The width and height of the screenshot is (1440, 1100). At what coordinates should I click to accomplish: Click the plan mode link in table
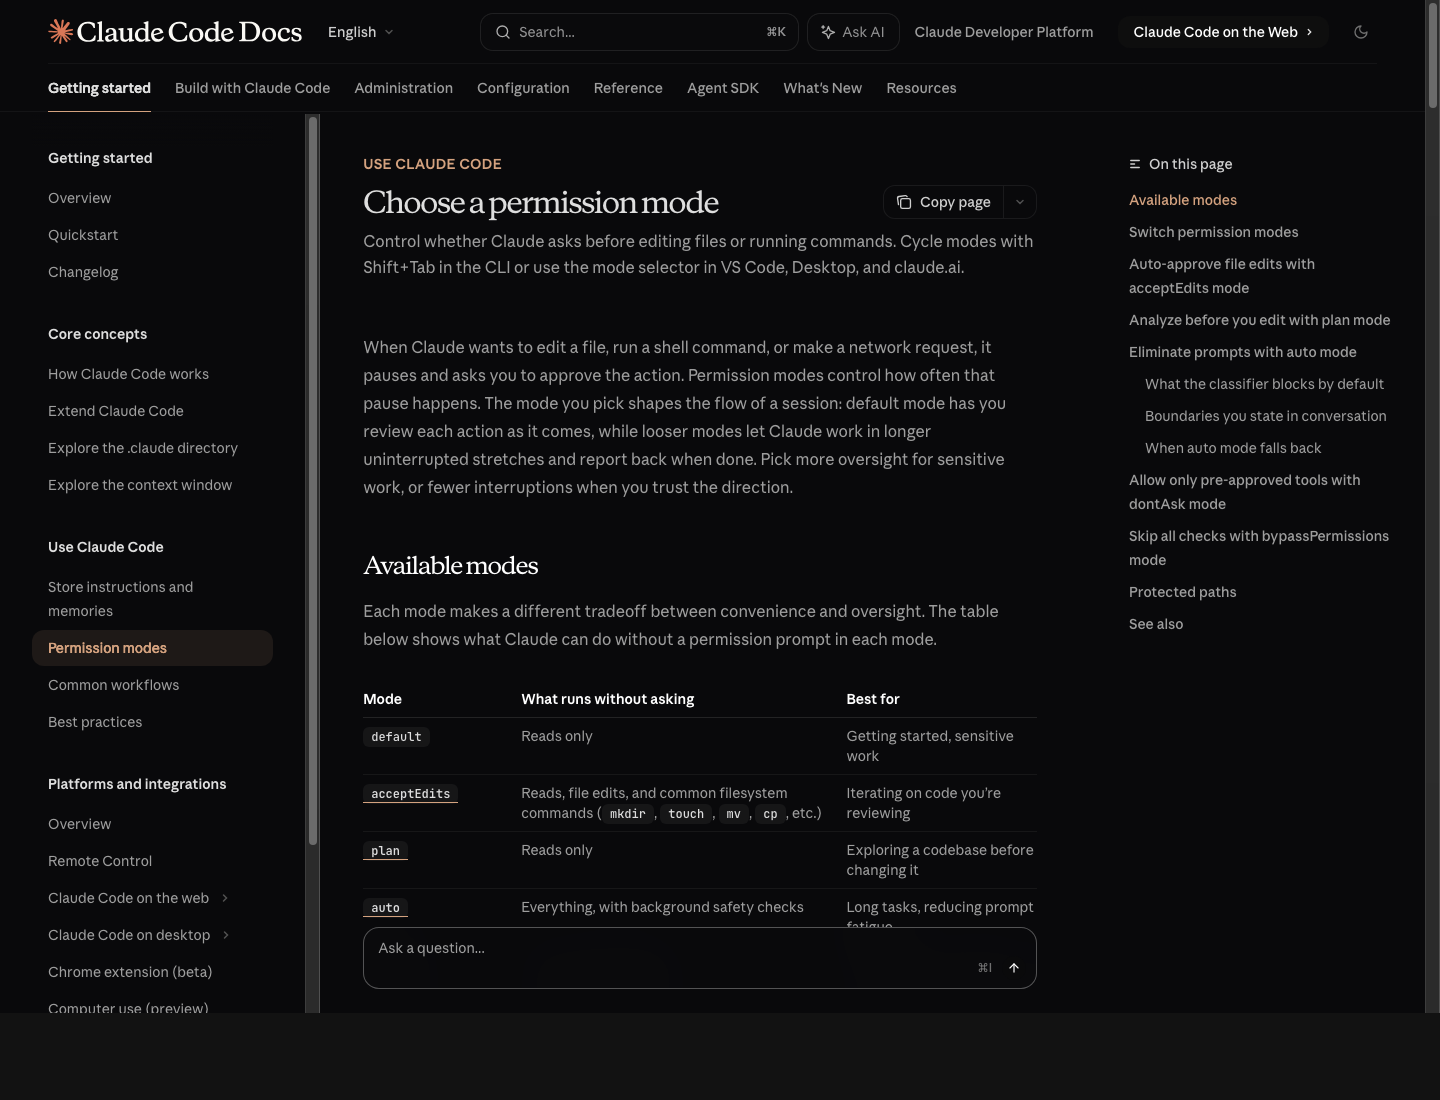(385, 851)
